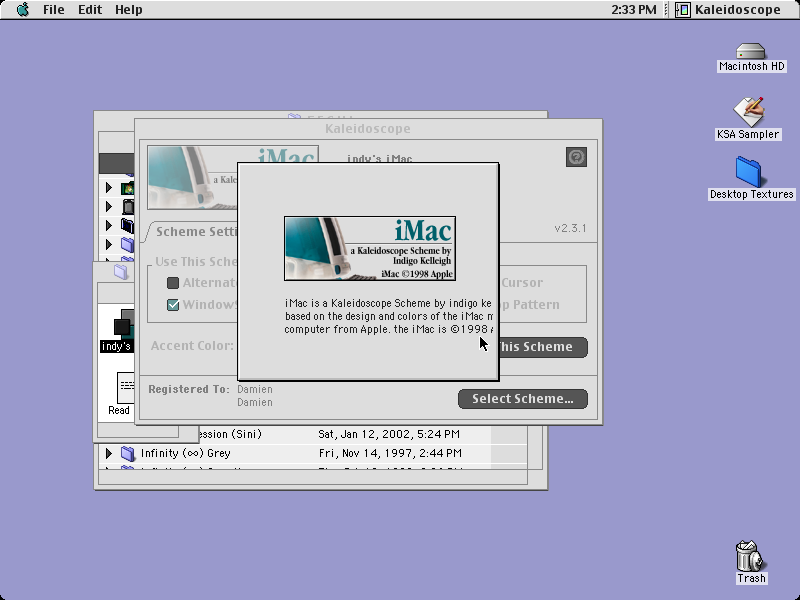Select the dark navy folder icon in Finder list

tap(128, 226)
